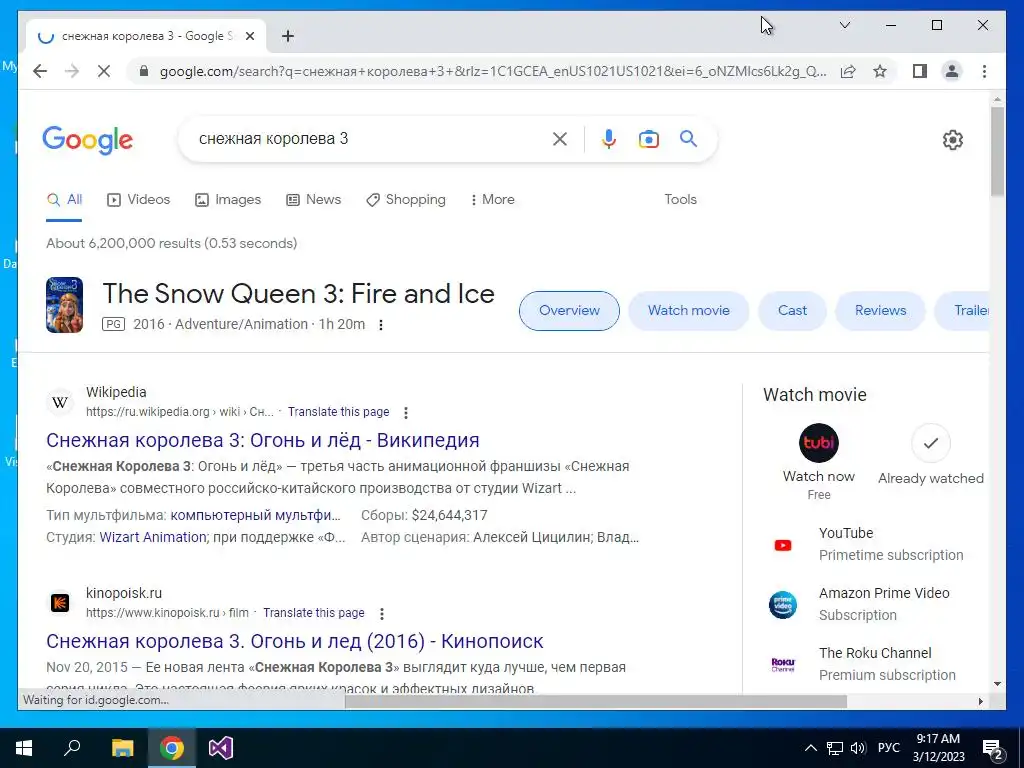Open the clock showing 9:17 AM

(938, 748)
